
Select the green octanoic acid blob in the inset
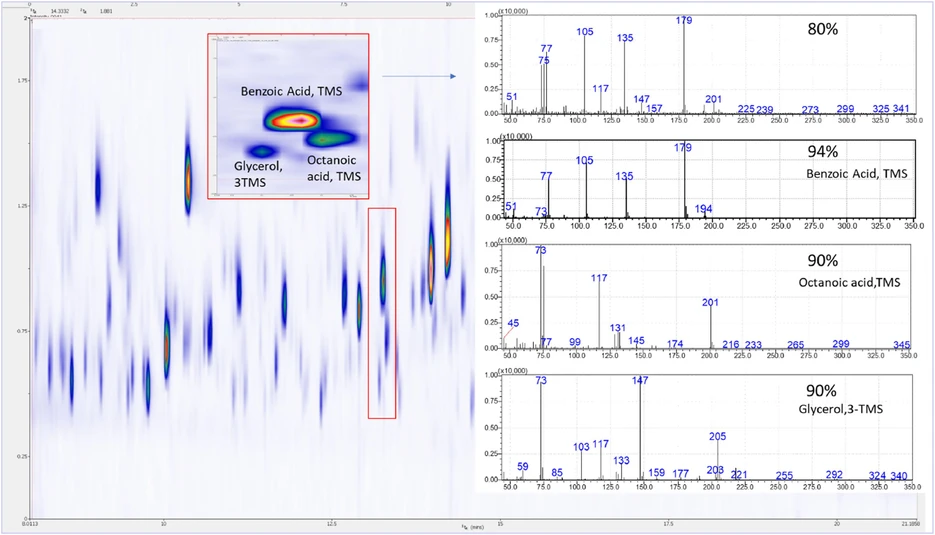330,139
